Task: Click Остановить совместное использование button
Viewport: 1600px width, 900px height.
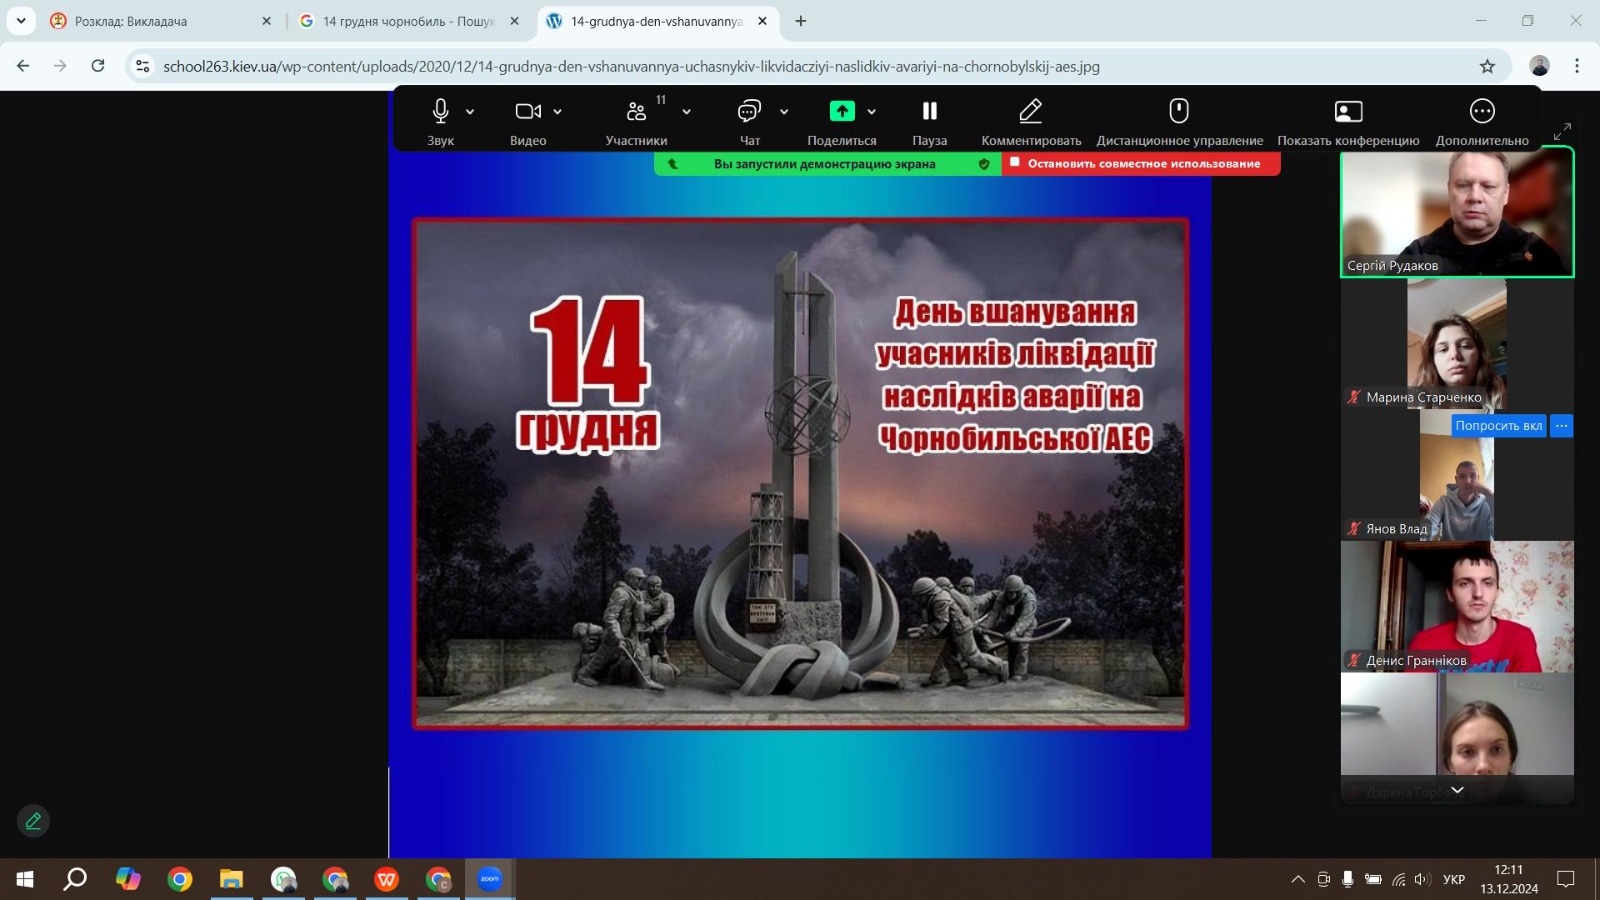Action: click(x=1143, y=164)
